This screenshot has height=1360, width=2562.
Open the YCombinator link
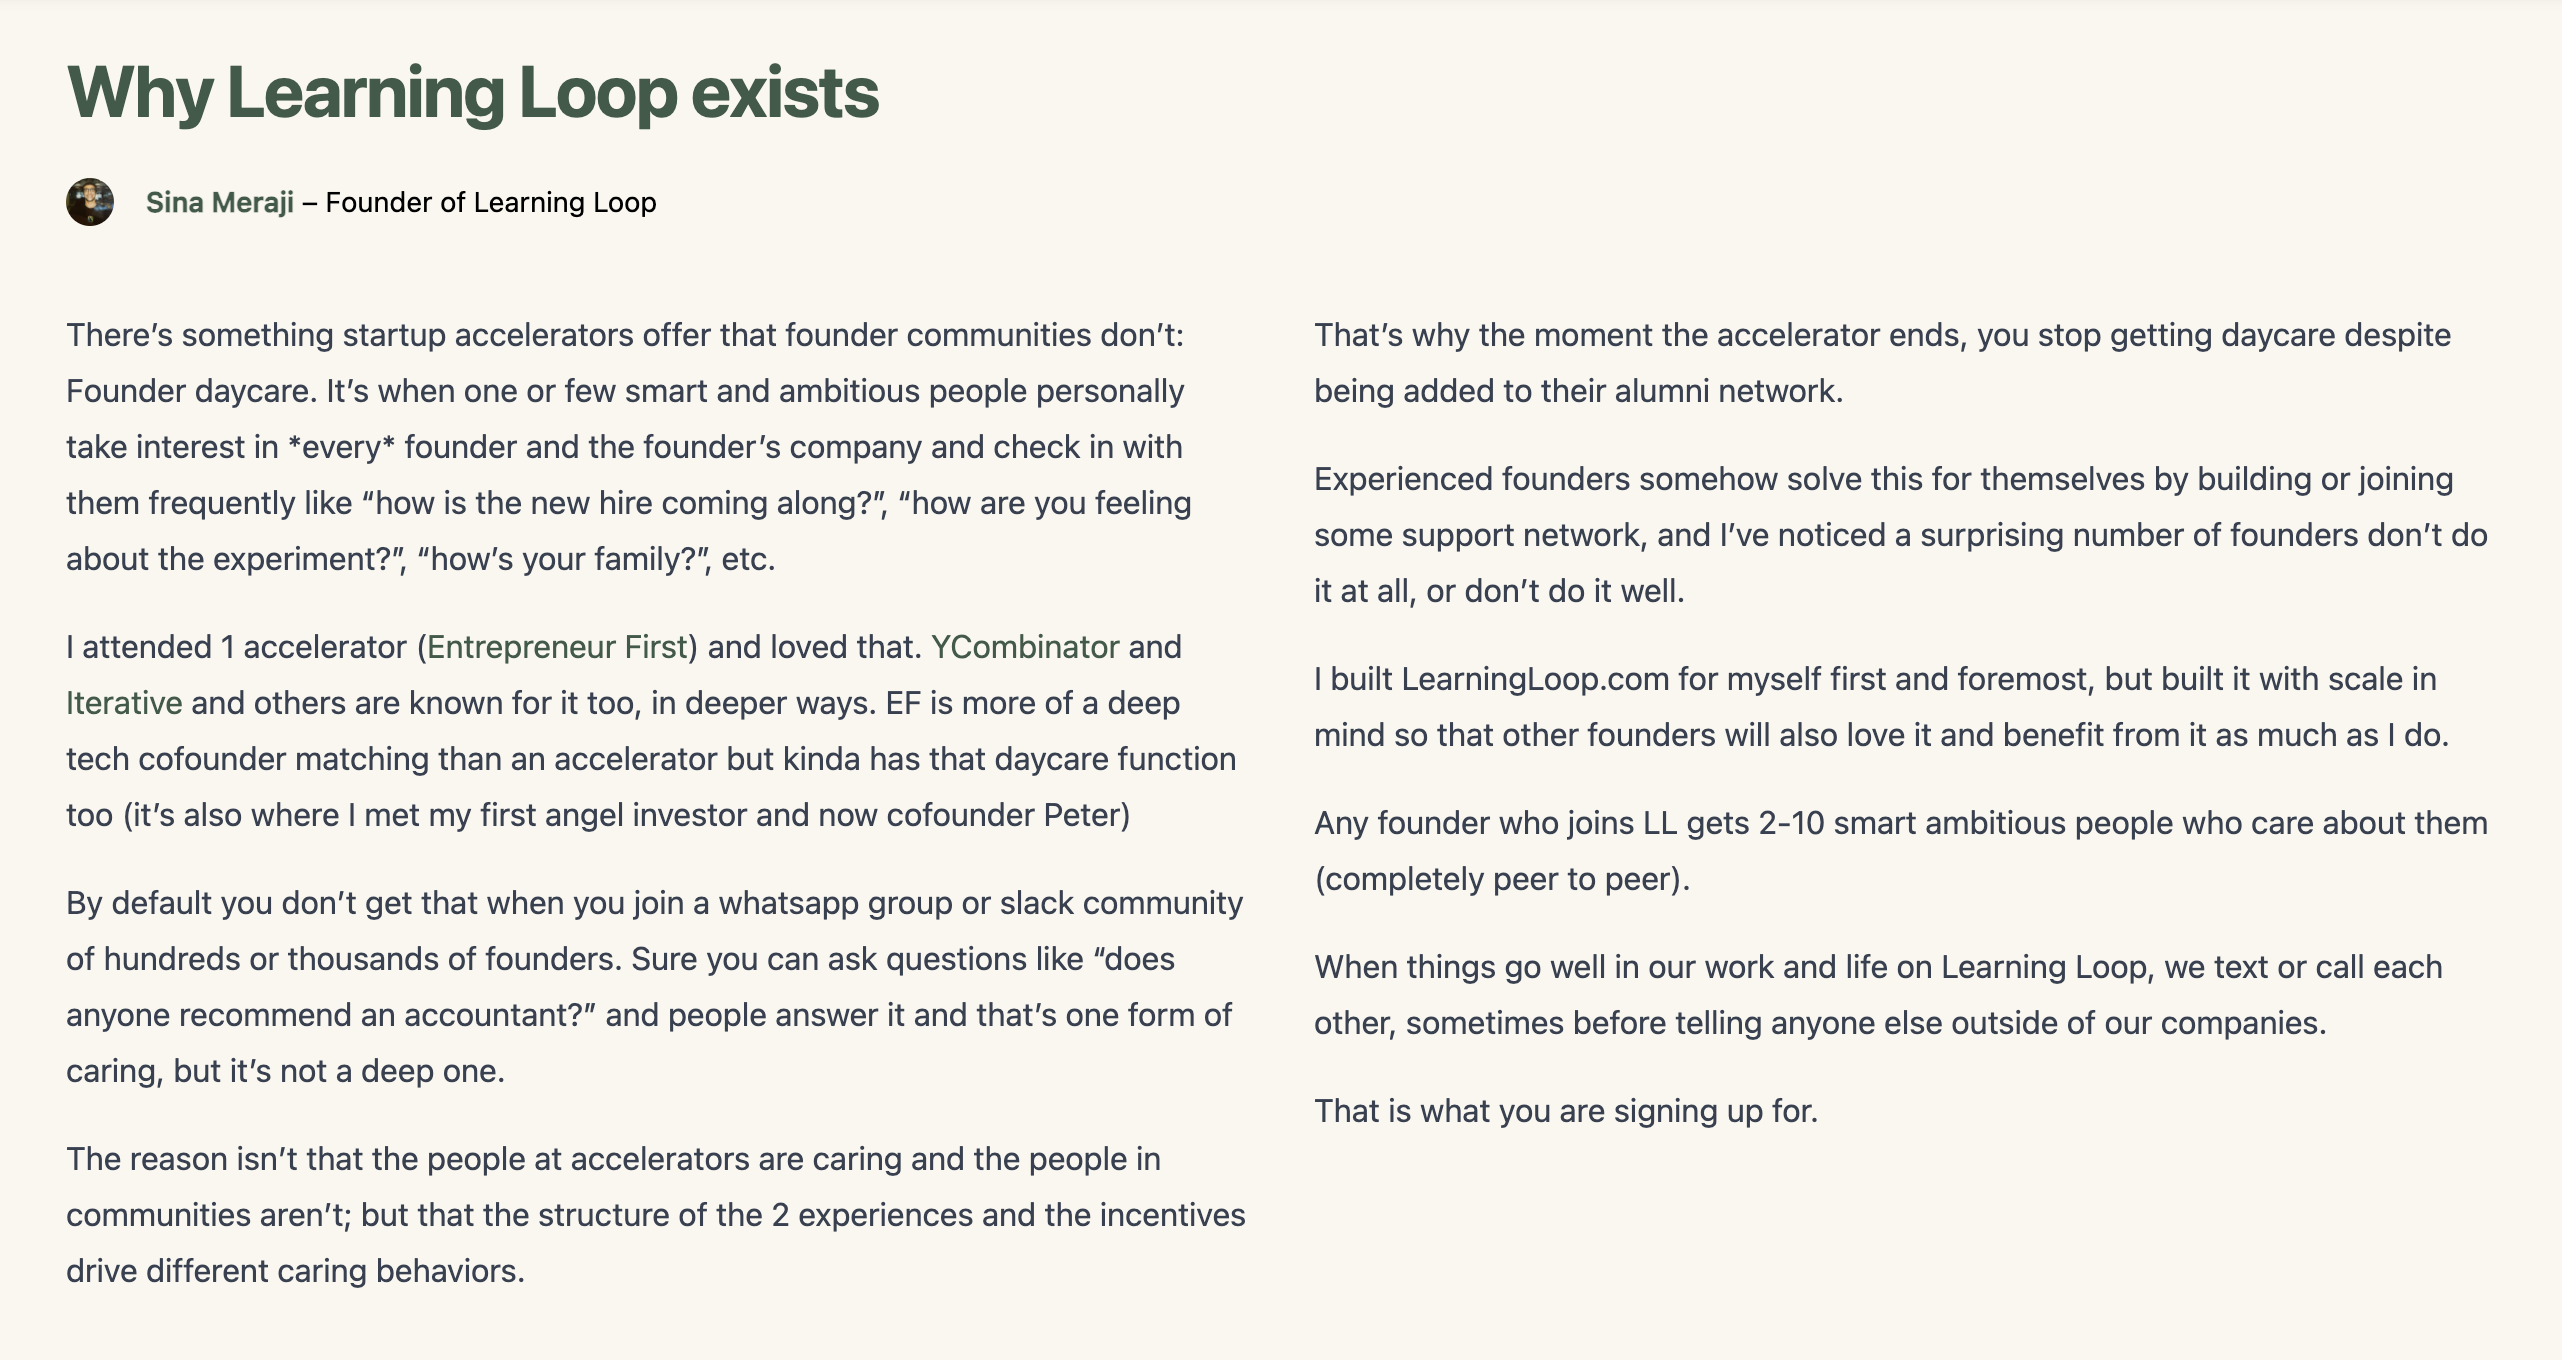pos(1025,647)
